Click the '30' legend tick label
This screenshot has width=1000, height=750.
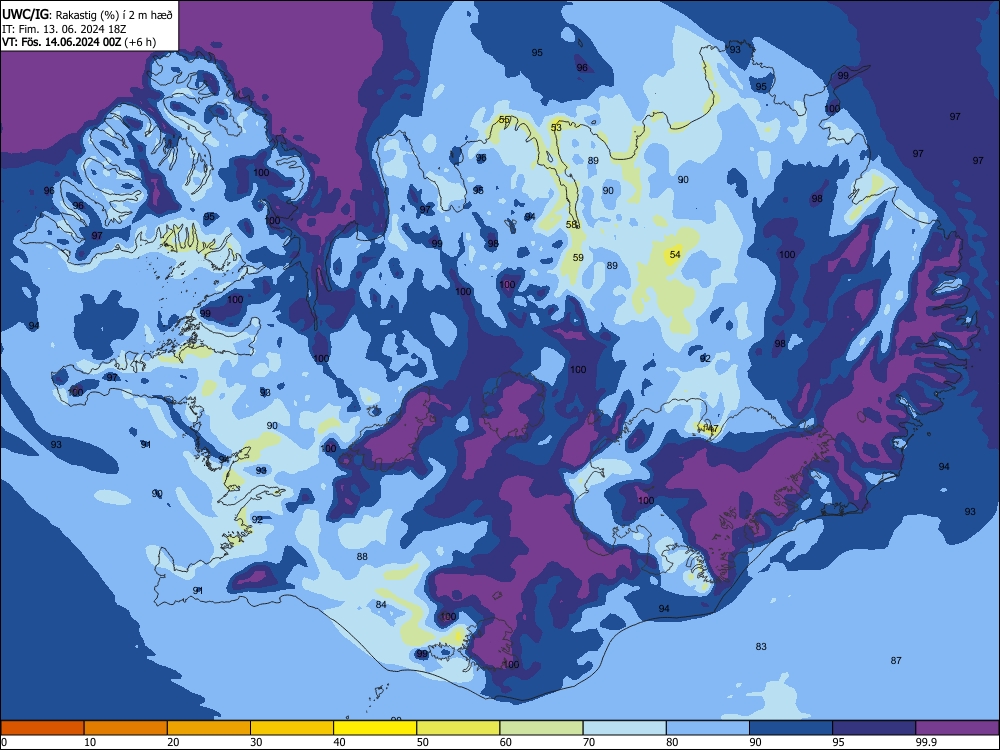click(256, 742)
